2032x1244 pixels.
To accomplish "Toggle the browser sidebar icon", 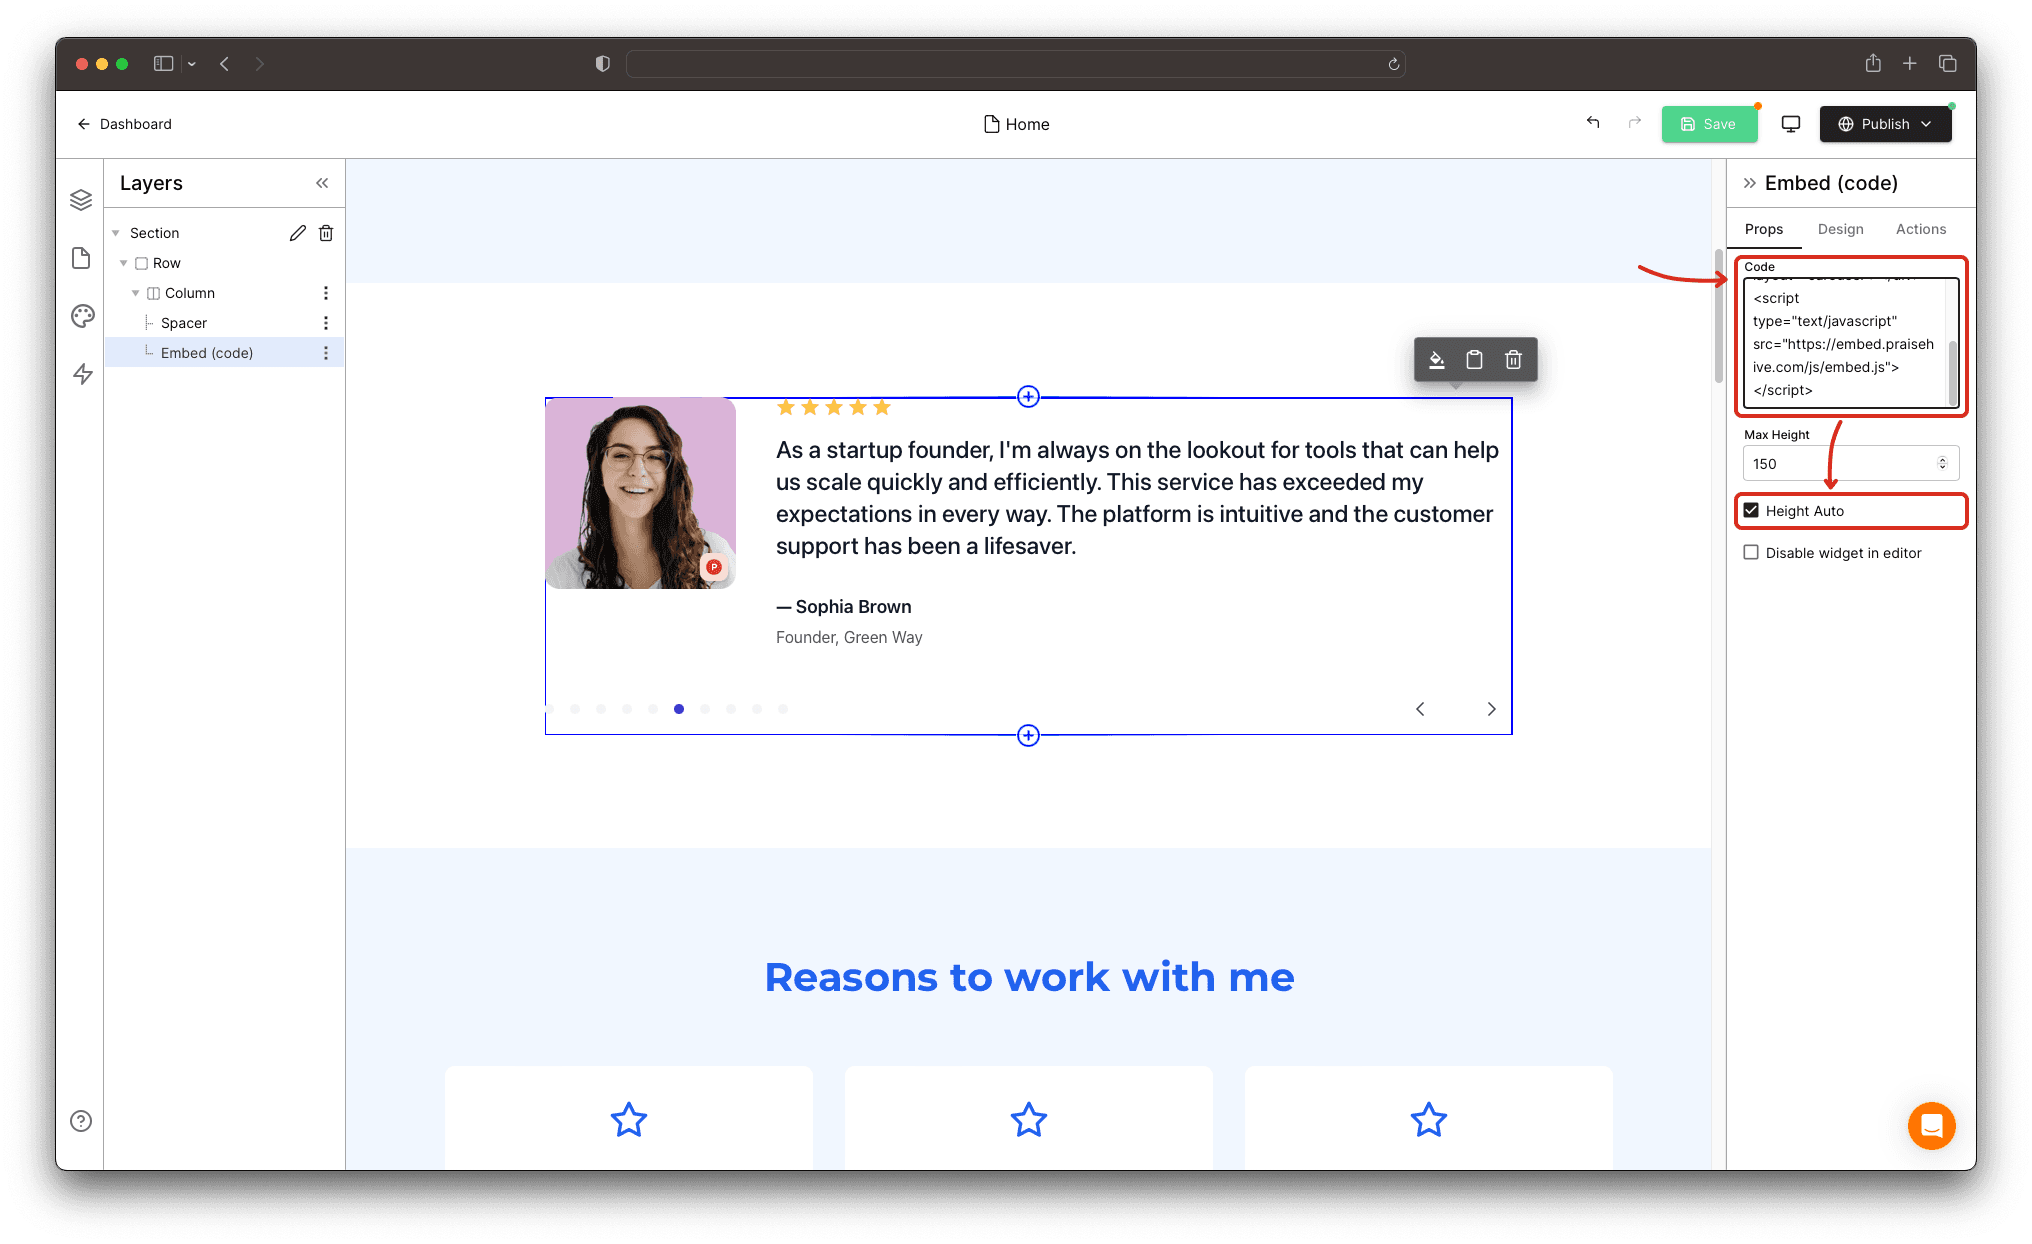I will (x=163, y=64).
